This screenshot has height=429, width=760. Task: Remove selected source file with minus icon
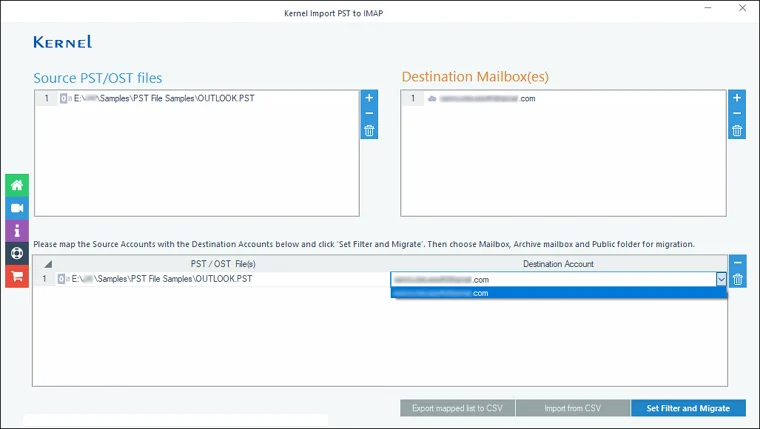369,113
